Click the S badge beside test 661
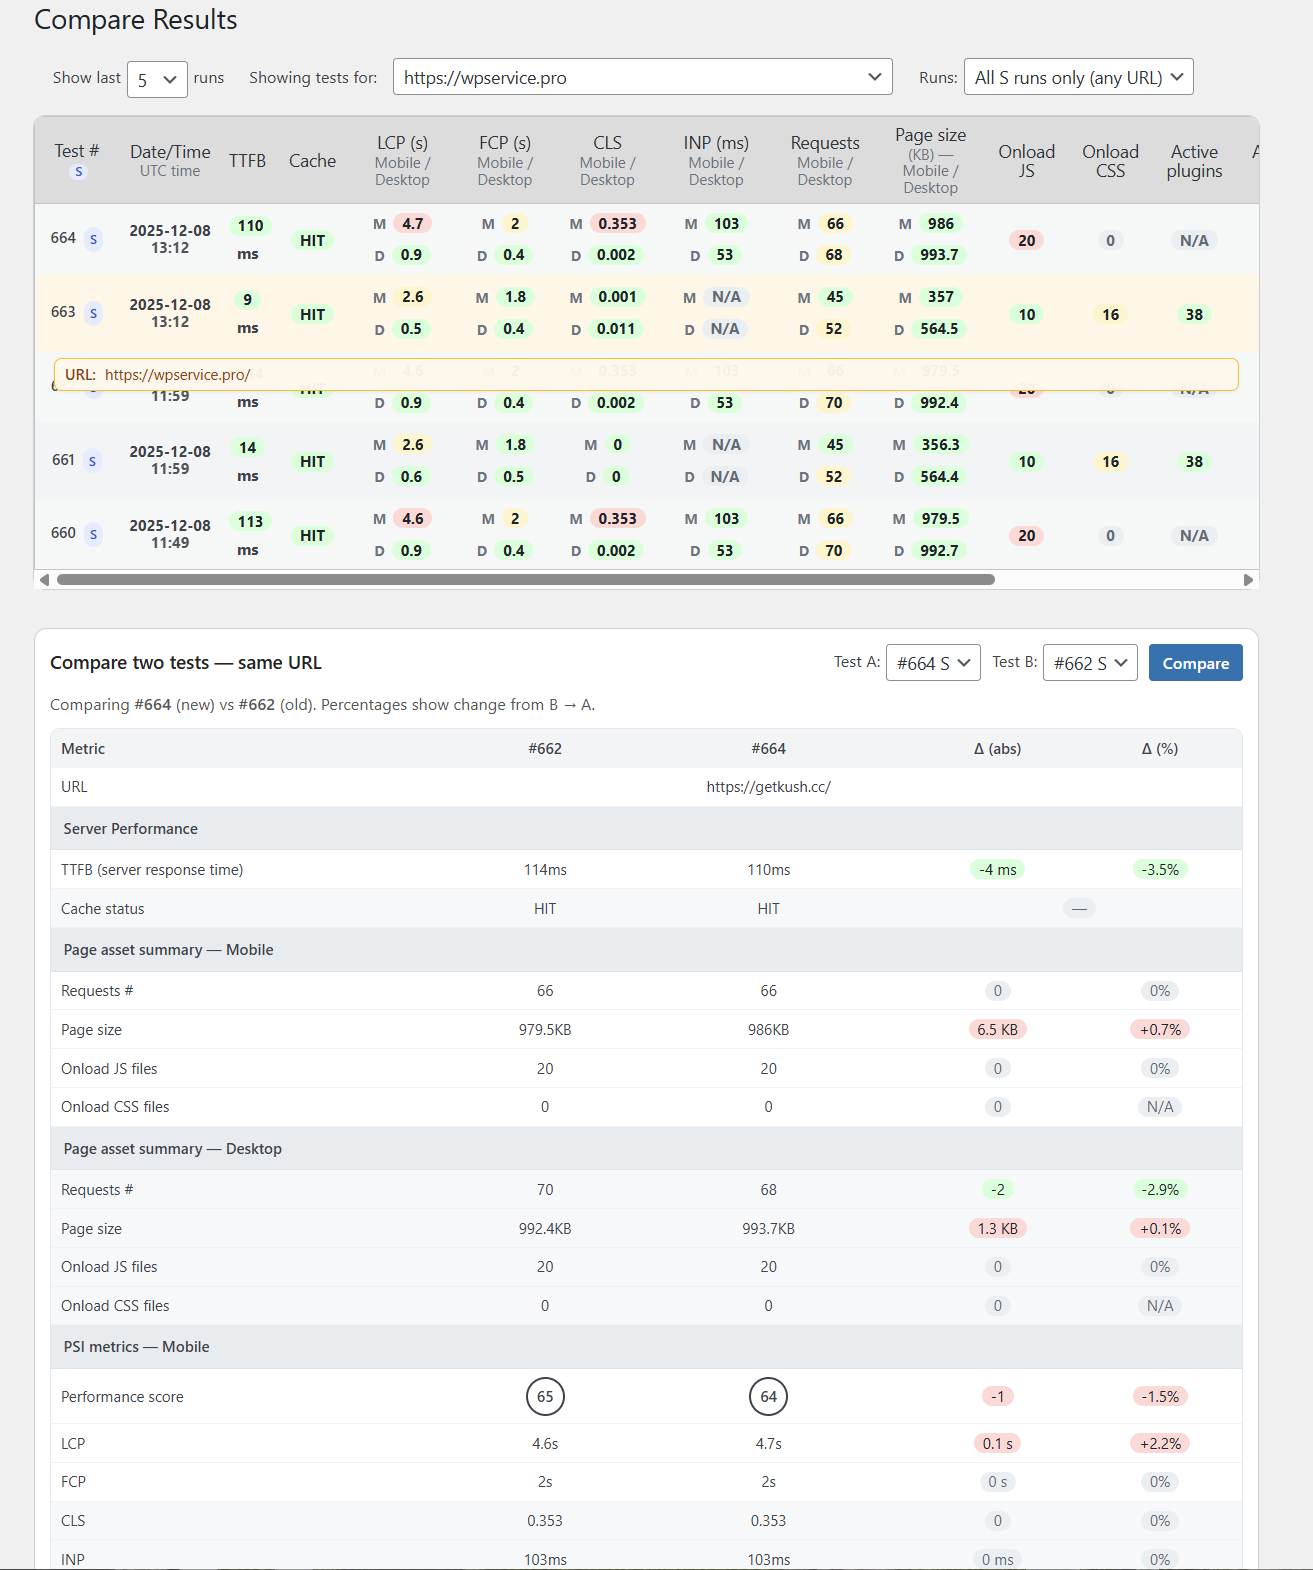This screenshot has width=1313, height=1570. pos(92,461)
